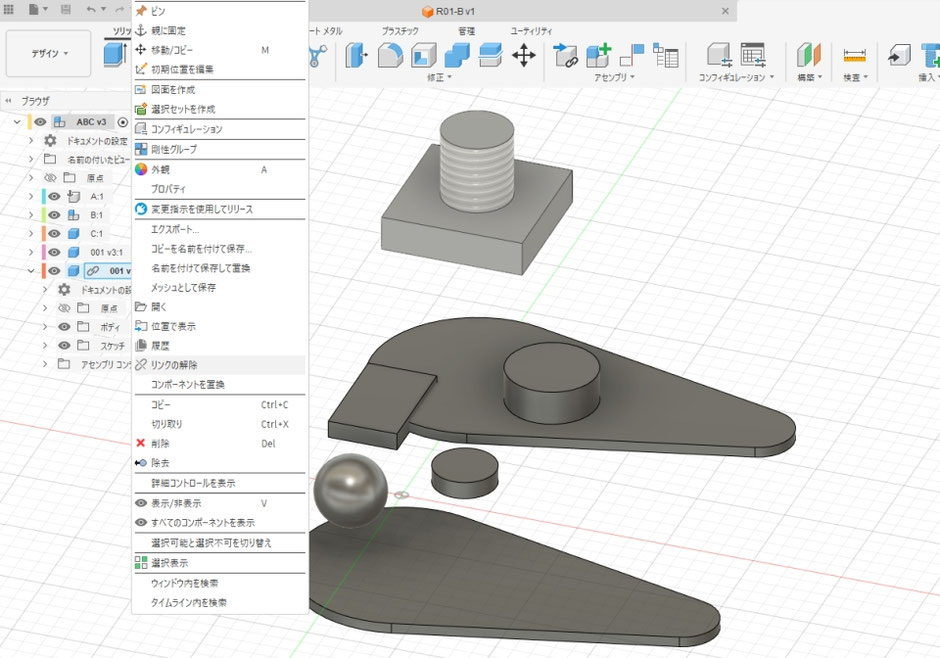
Task: Choose リンクの解除 from the context menu
Action: point(173,365)
